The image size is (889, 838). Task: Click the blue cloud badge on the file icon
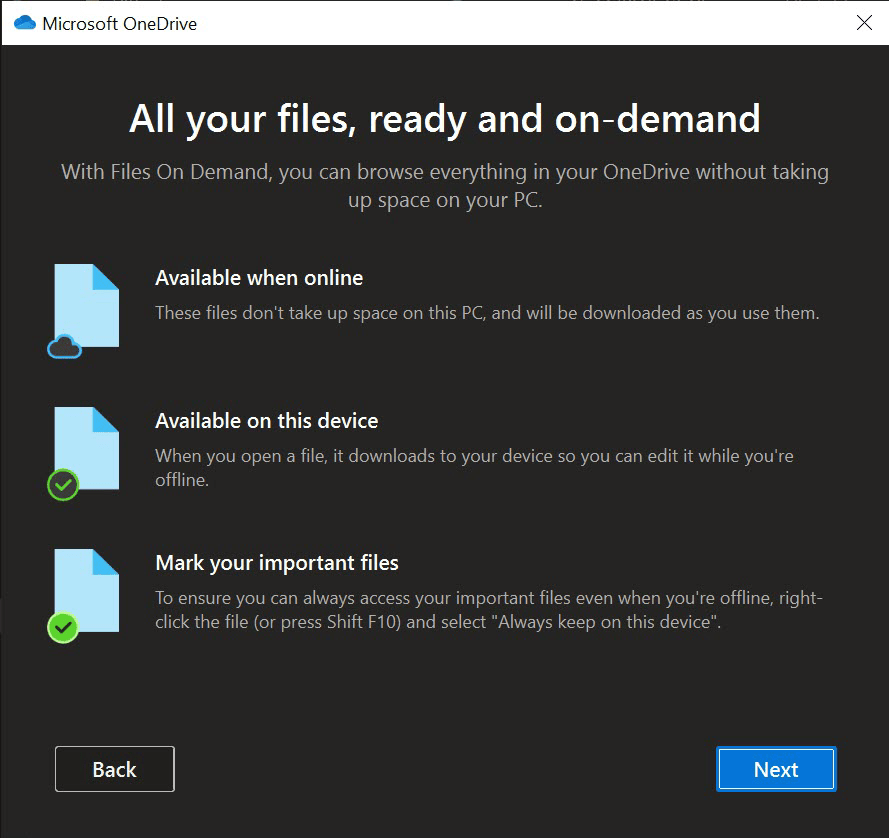click(64, 347)
